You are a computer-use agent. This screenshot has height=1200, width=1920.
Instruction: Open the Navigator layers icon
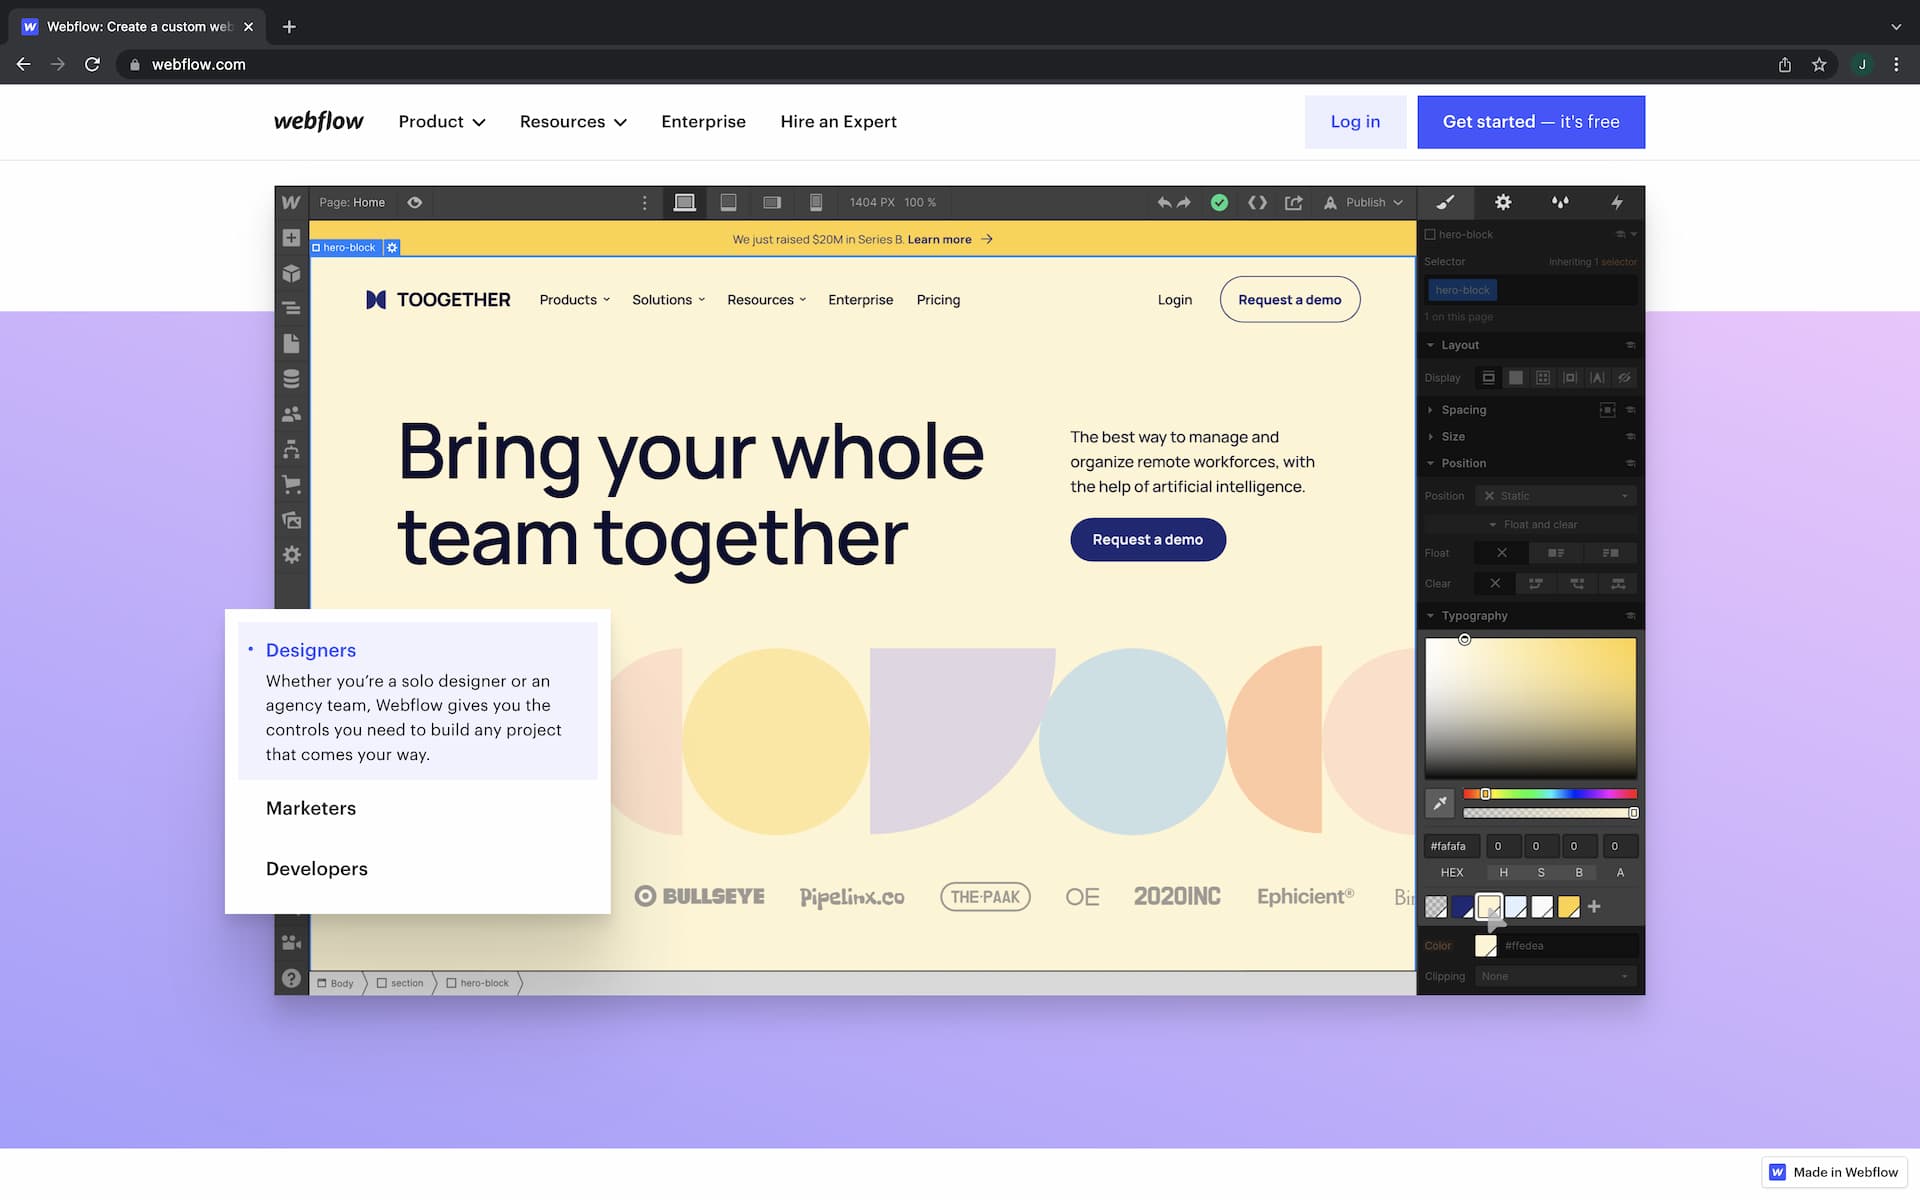291,308
